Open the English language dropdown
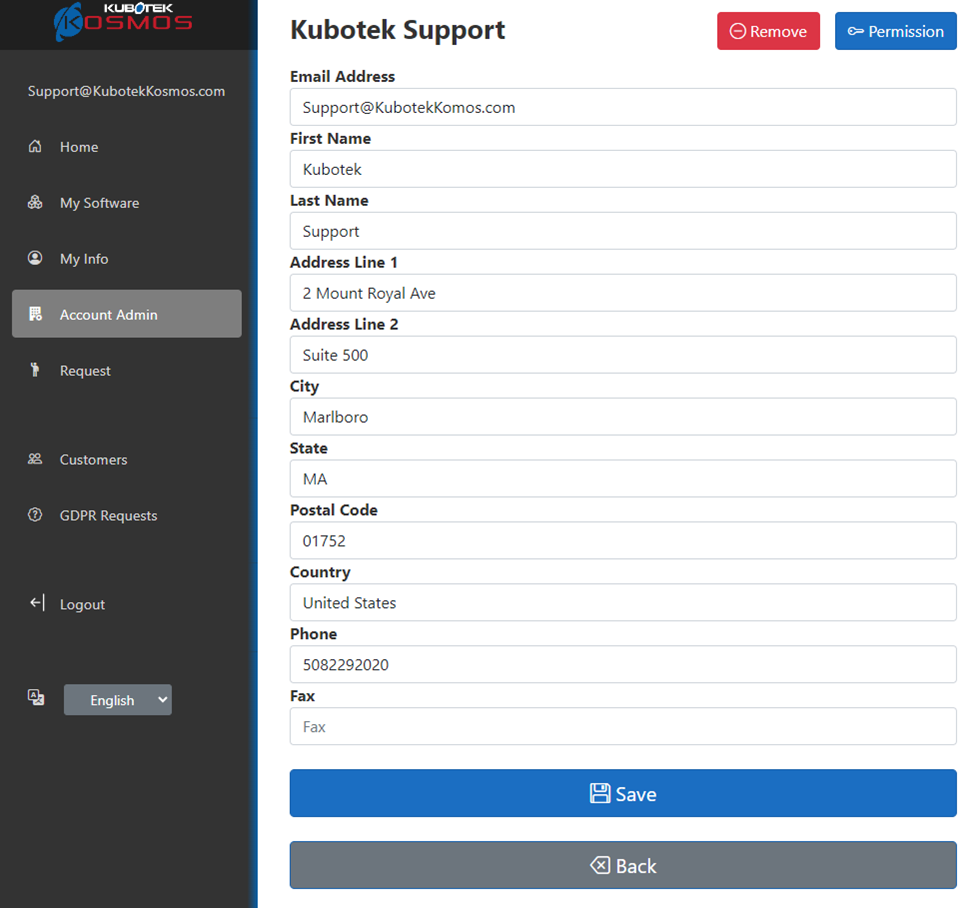Image resolution: width=970 pixels, height=908 pixels. click(x=118, y=700)
